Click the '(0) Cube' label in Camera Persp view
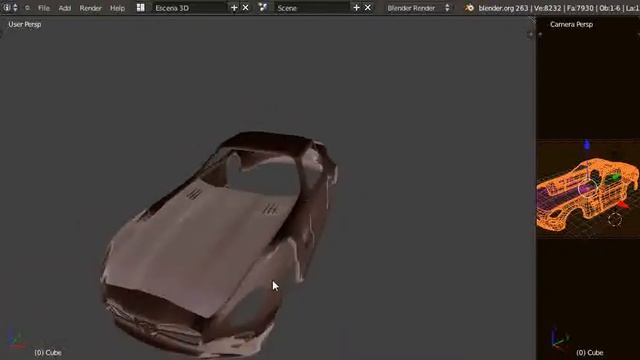 click(590, 352)
